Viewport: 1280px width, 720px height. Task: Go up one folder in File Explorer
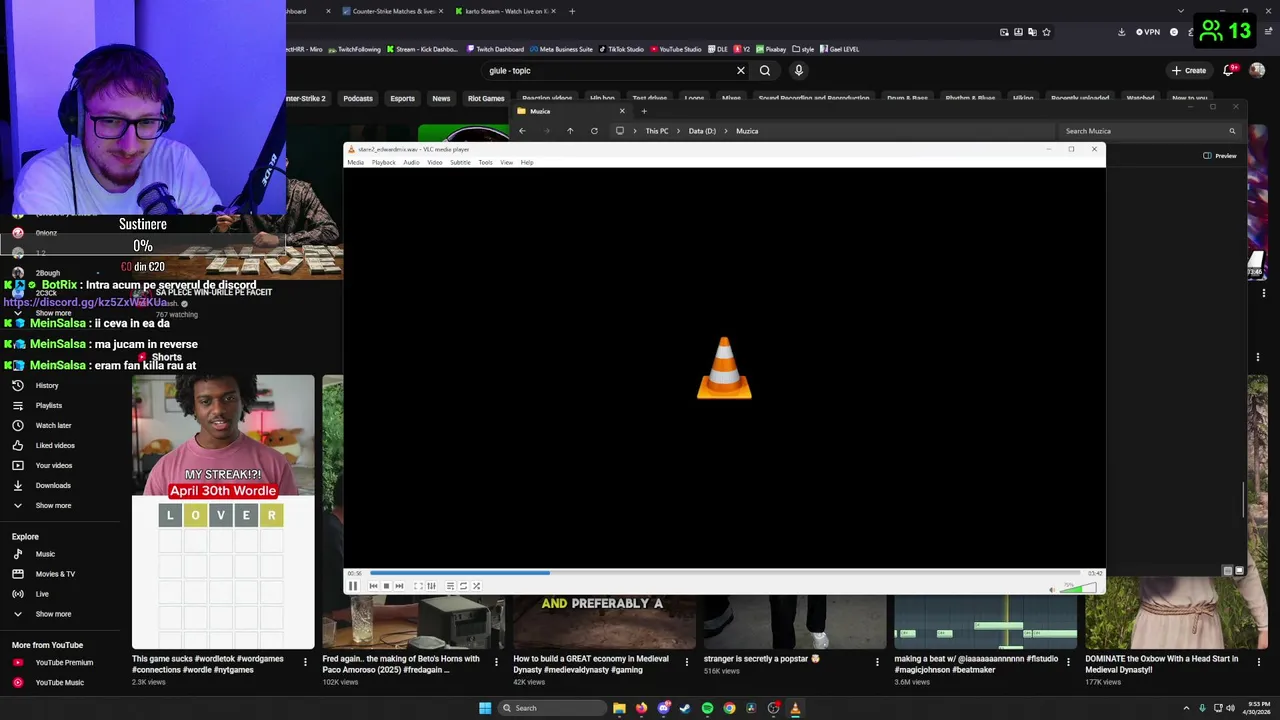[570, 131]
